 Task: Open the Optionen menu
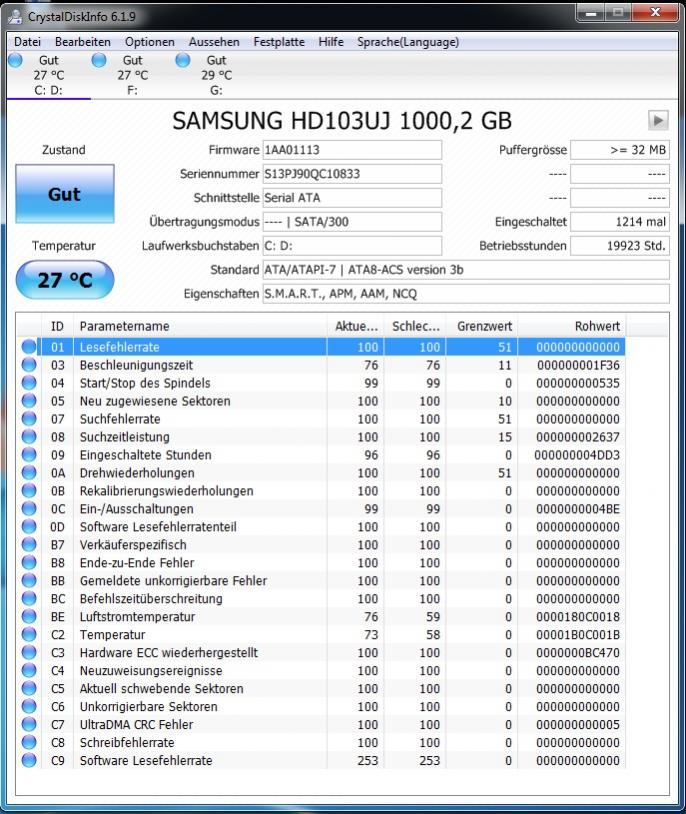[x=150, y=42]
